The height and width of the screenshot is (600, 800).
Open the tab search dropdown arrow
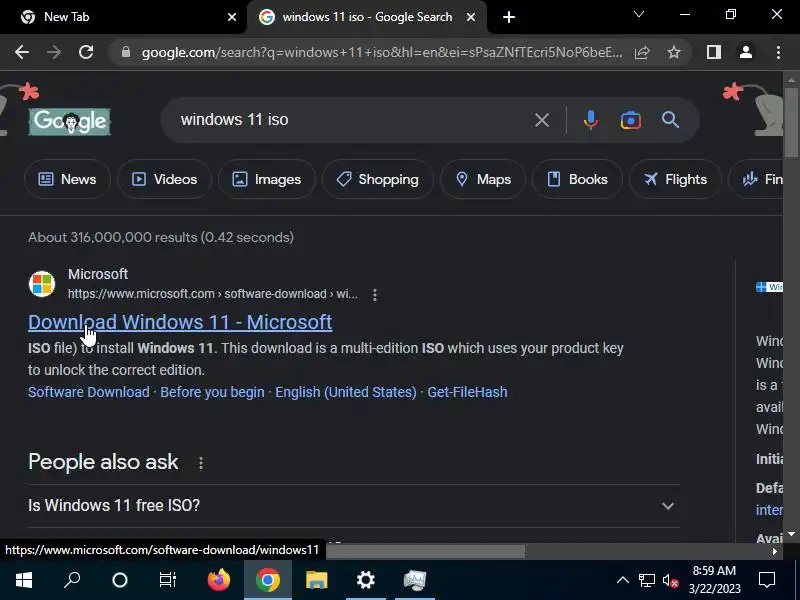[639, 14]
